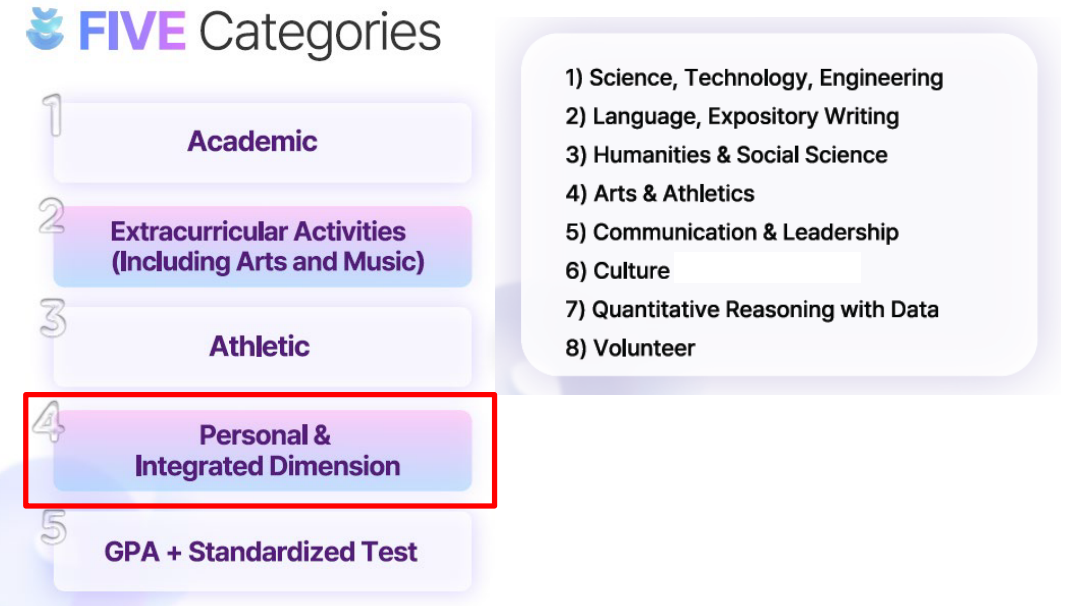Click number 4 badge beside Personal

pos(49,422)
